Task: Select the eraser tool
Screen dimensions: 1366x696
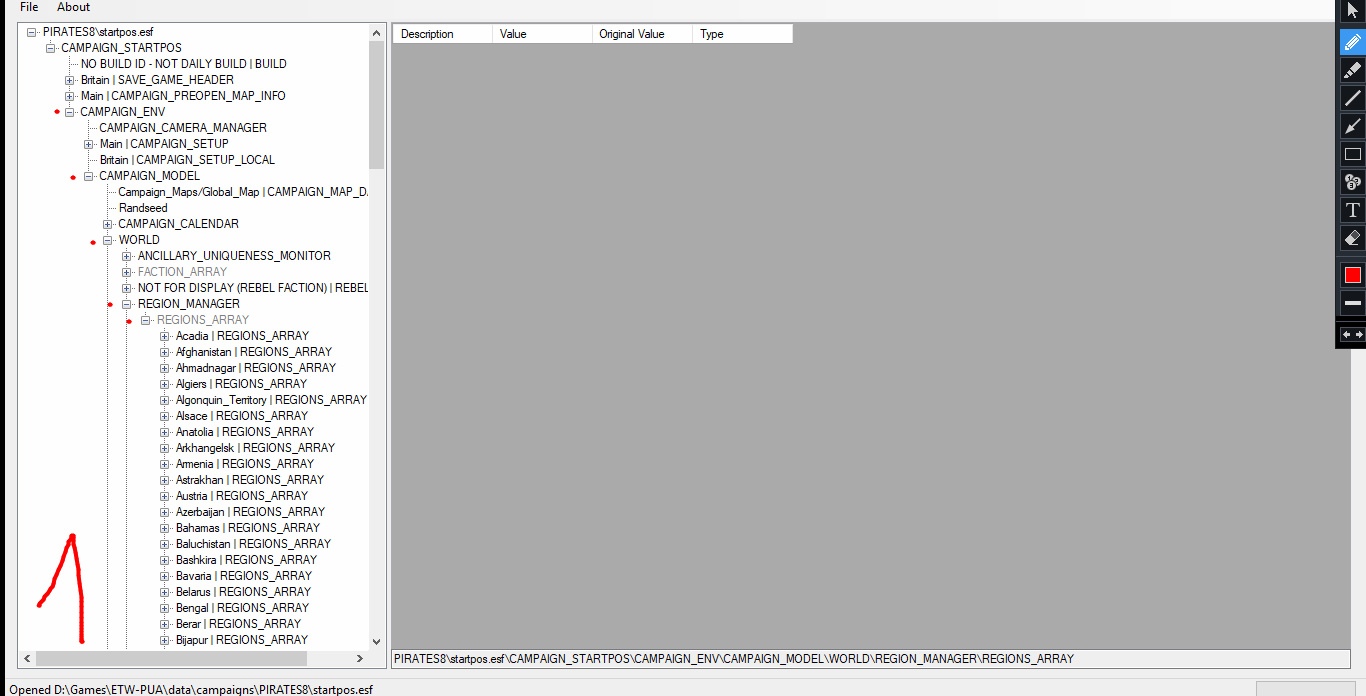Action: (1352, 238)
